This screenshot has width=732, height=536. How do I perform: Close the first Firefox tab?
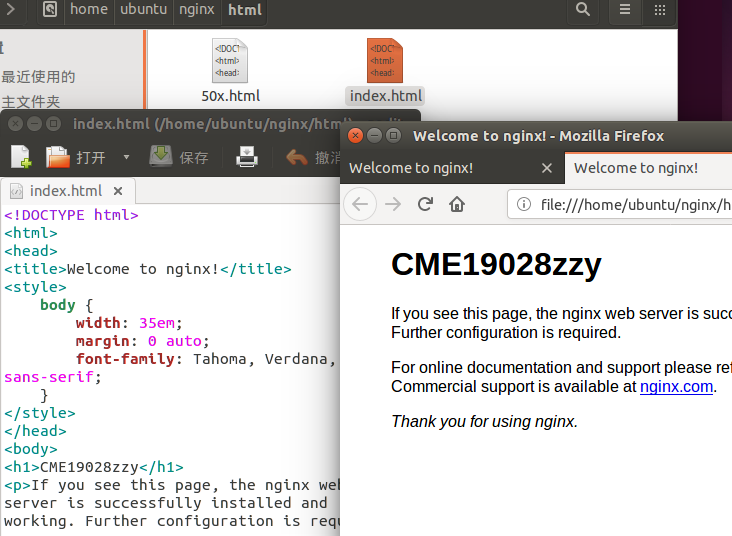(x=547, y=168)
